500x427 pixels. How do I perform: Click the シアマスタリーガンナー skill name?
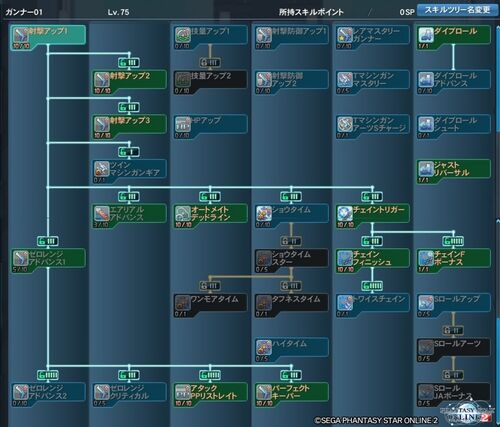pyautogui.click(x=376, y=35)
